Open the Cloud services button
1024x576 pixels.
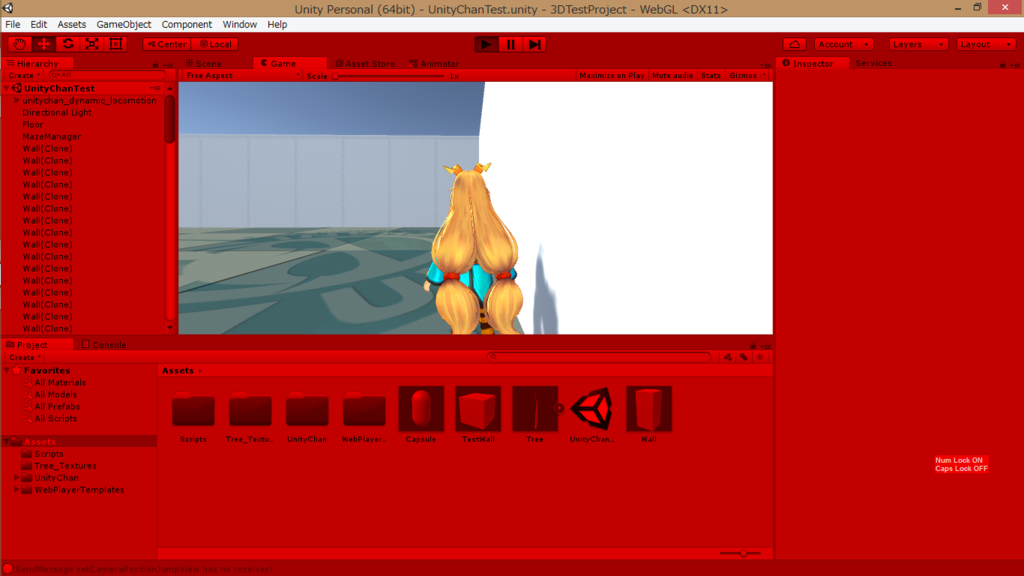(795, 44)
